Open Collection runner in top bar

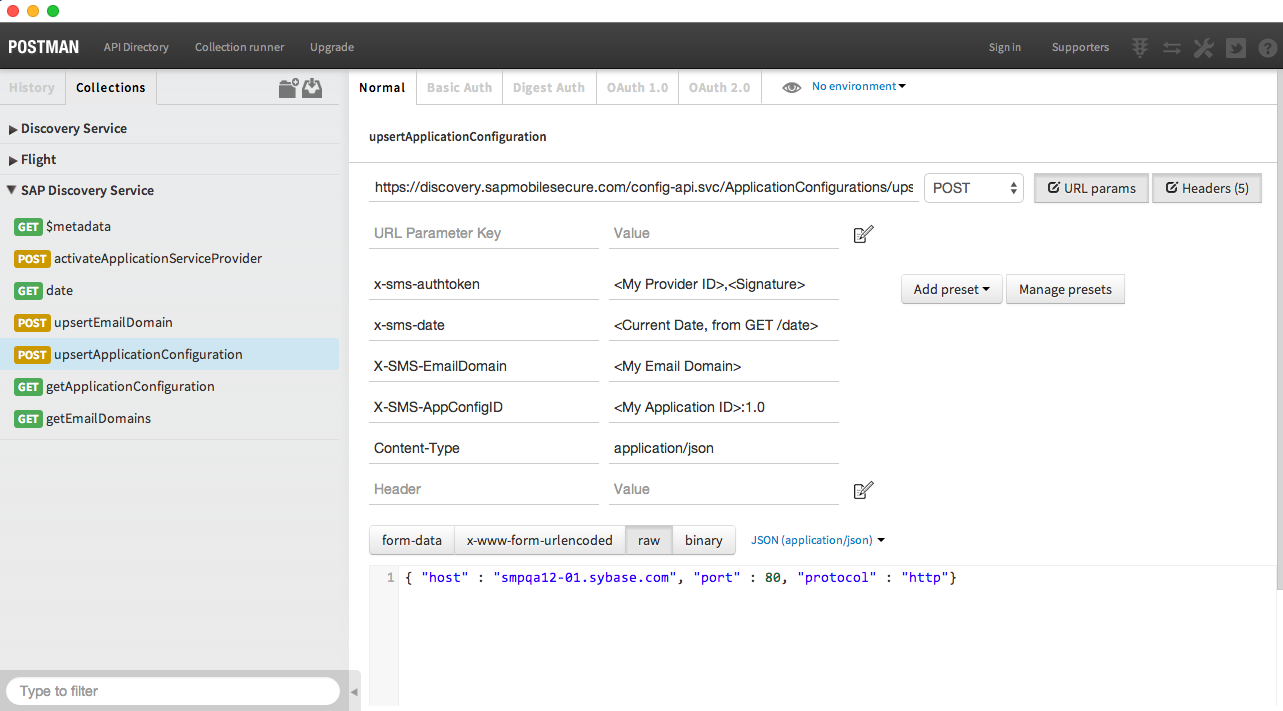tap(239, 47)
